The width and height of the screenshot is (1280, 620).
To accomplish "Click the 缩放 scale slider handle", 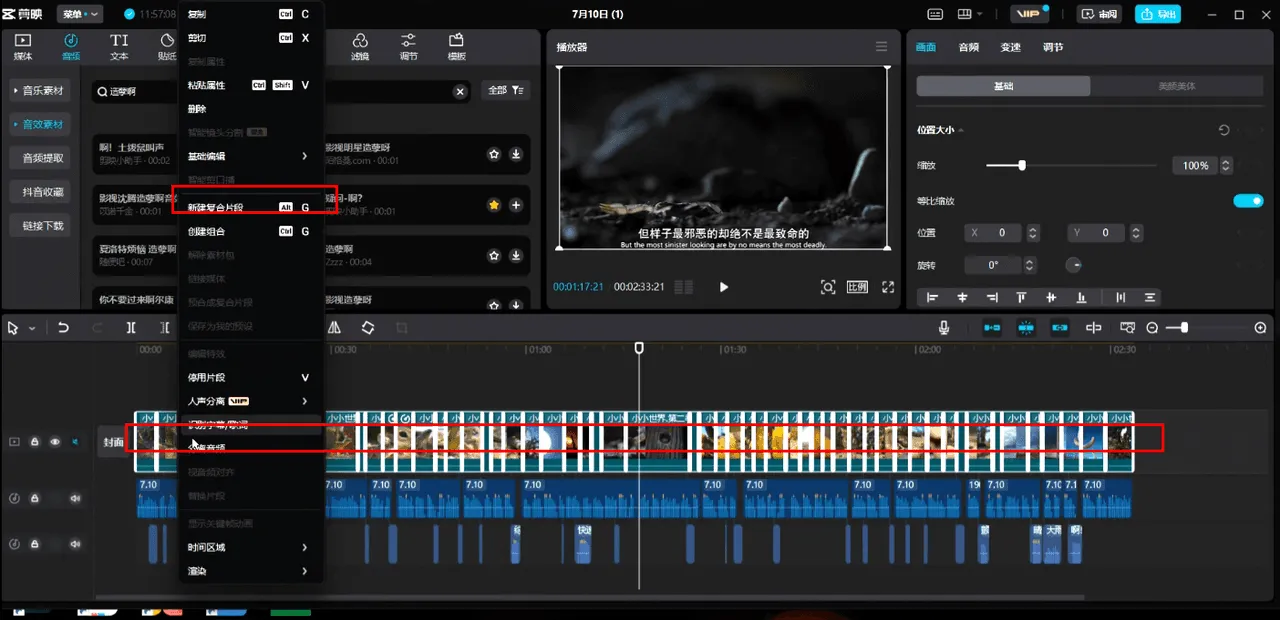I will pos(1021,165).
